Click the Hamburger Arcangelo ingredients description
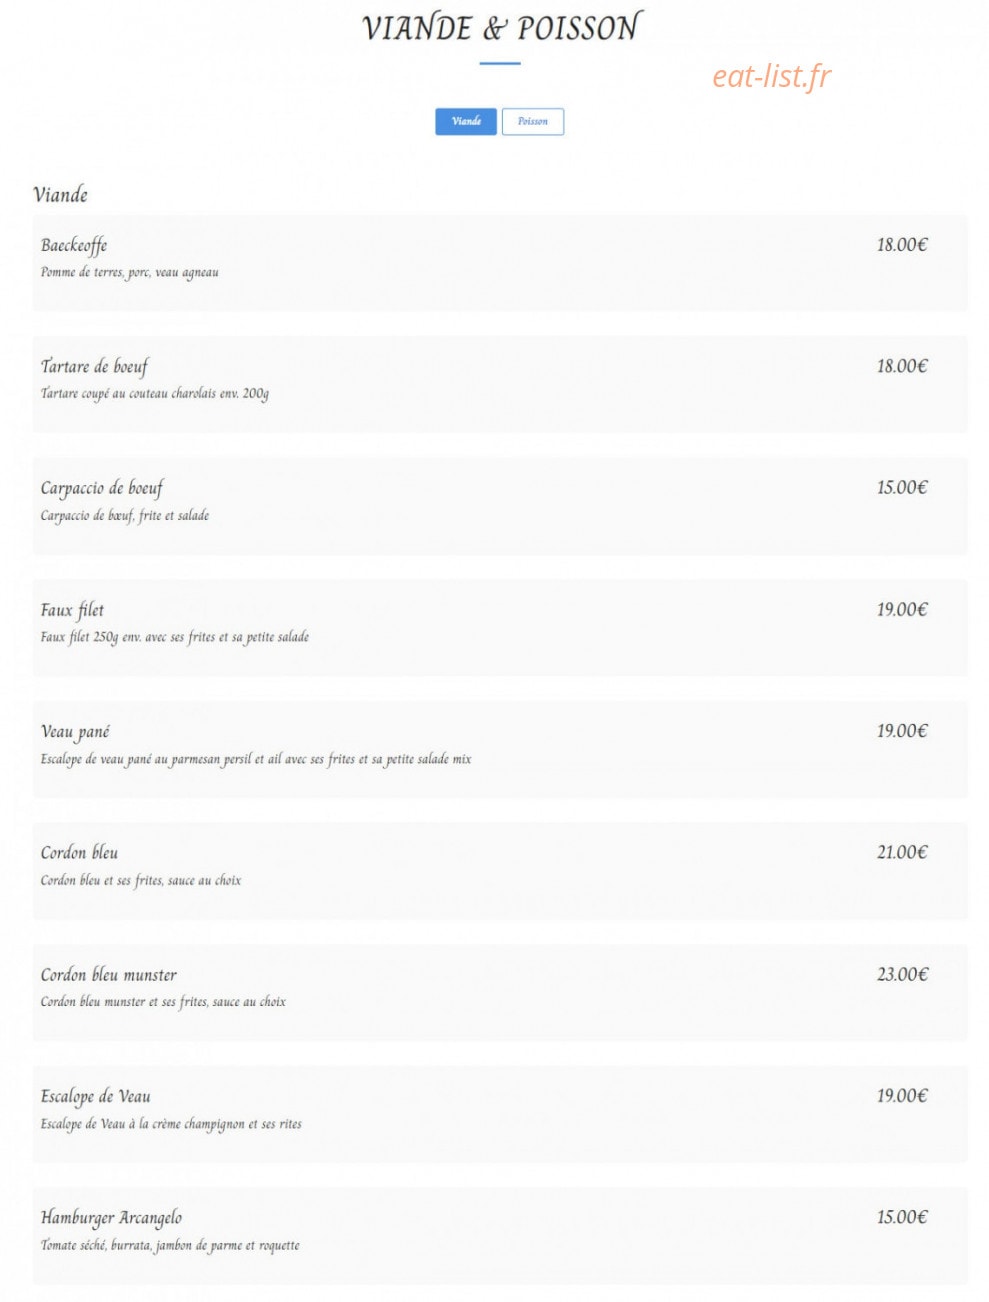Viewport: 989px width, 1302px height. point(170,1245)
